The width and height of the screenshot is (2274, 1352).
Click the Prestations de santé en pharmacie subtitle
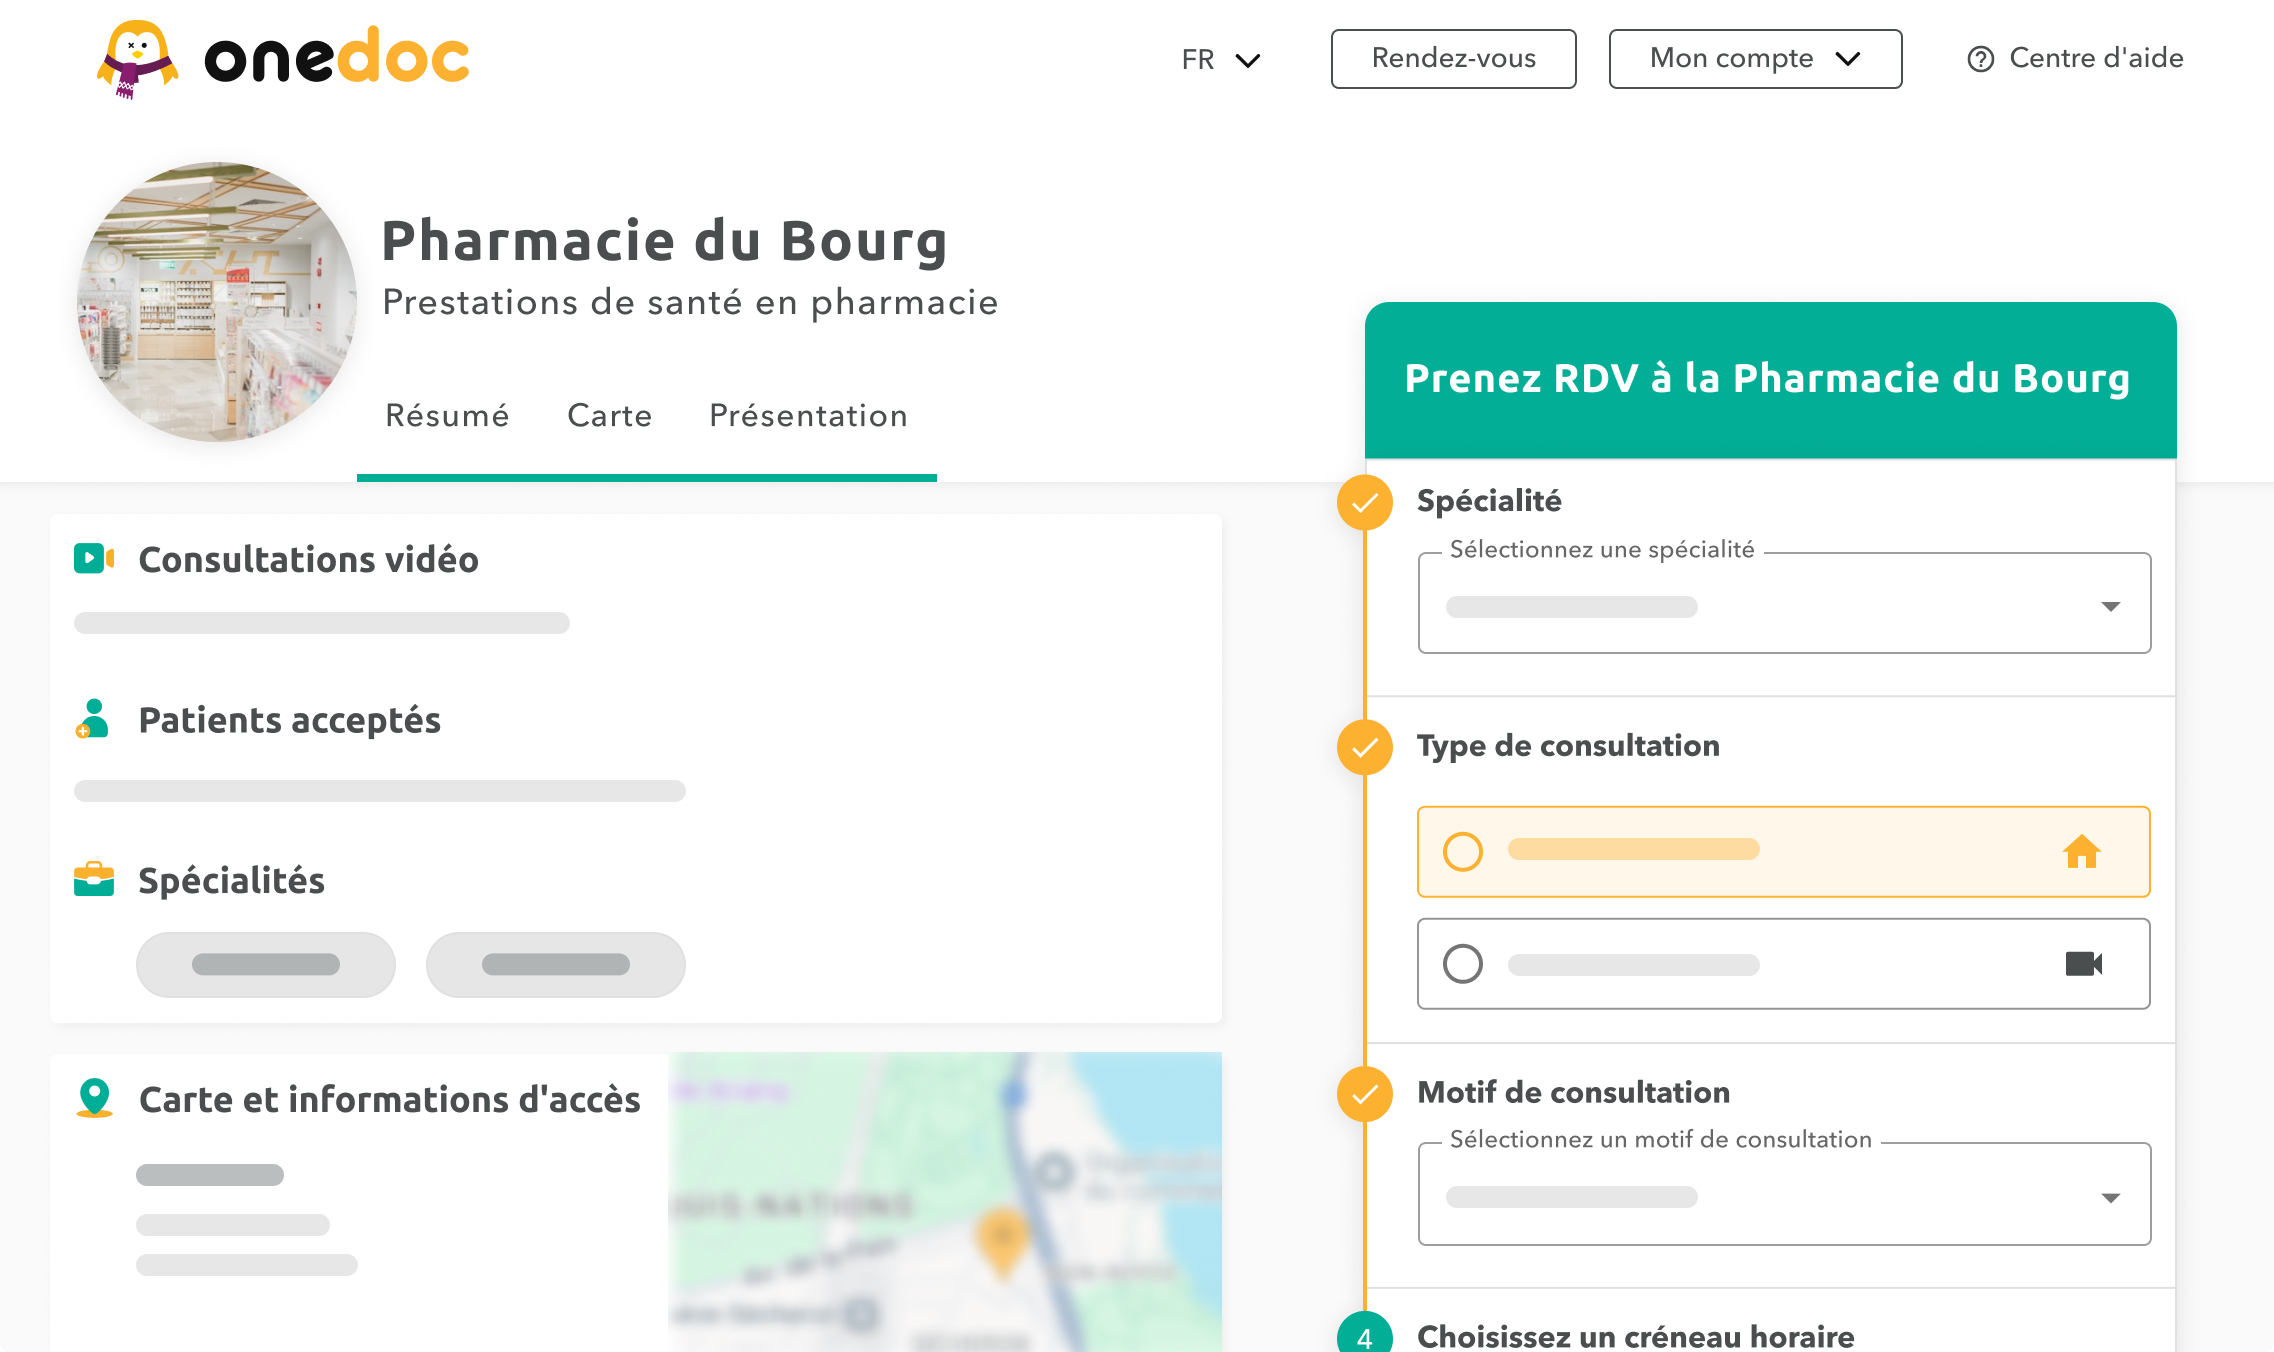pos(690,302)
